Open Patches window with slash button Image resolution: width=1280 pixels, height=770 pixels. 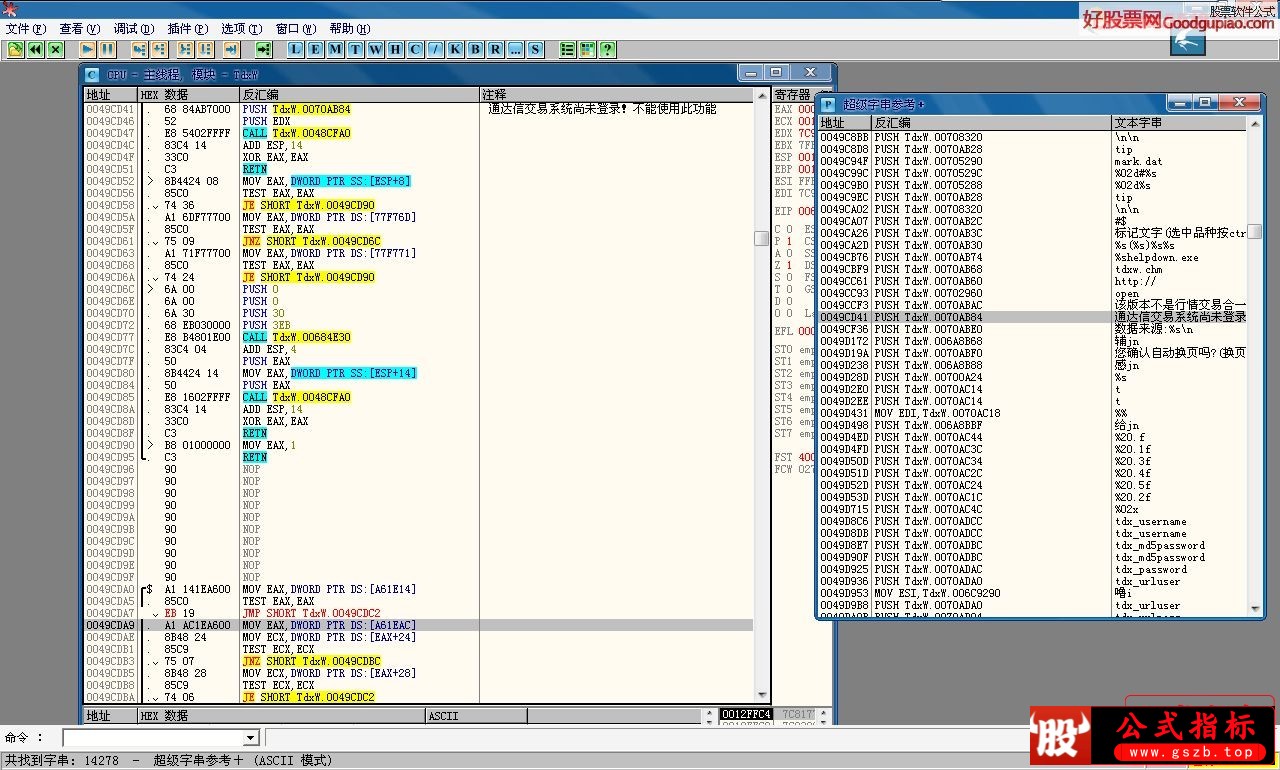click(436, 49)
